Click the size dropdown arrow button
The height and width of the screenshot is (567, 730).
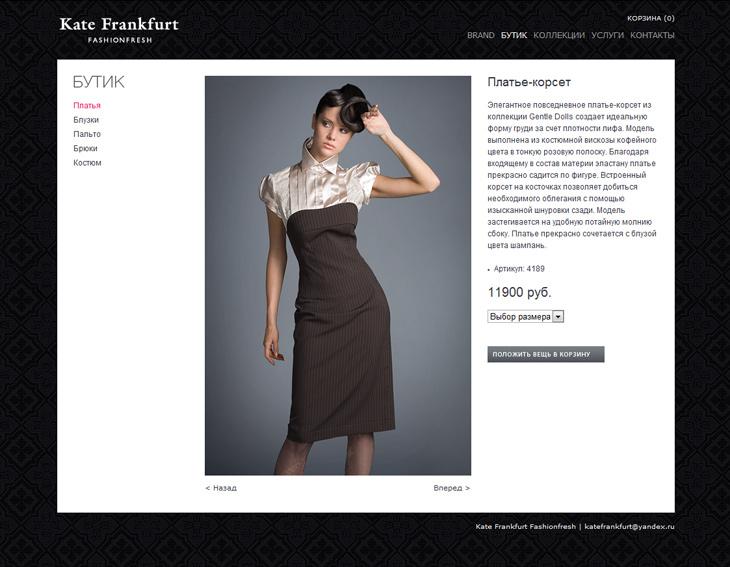[x=558, y=317]
